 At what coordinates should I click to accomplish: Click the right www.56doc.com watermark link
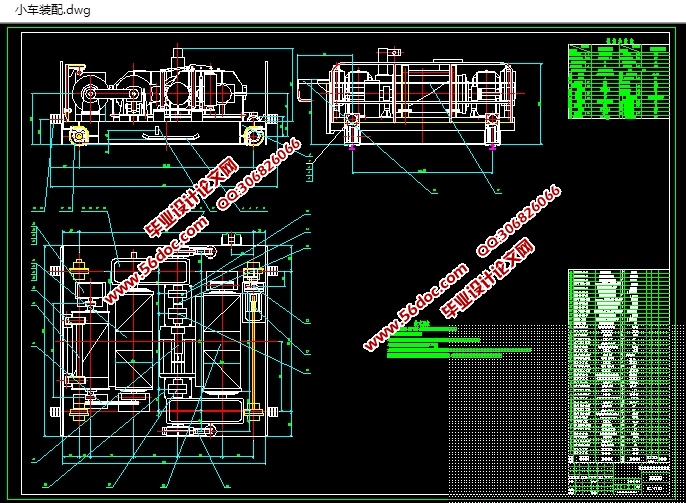click(416, 307)
